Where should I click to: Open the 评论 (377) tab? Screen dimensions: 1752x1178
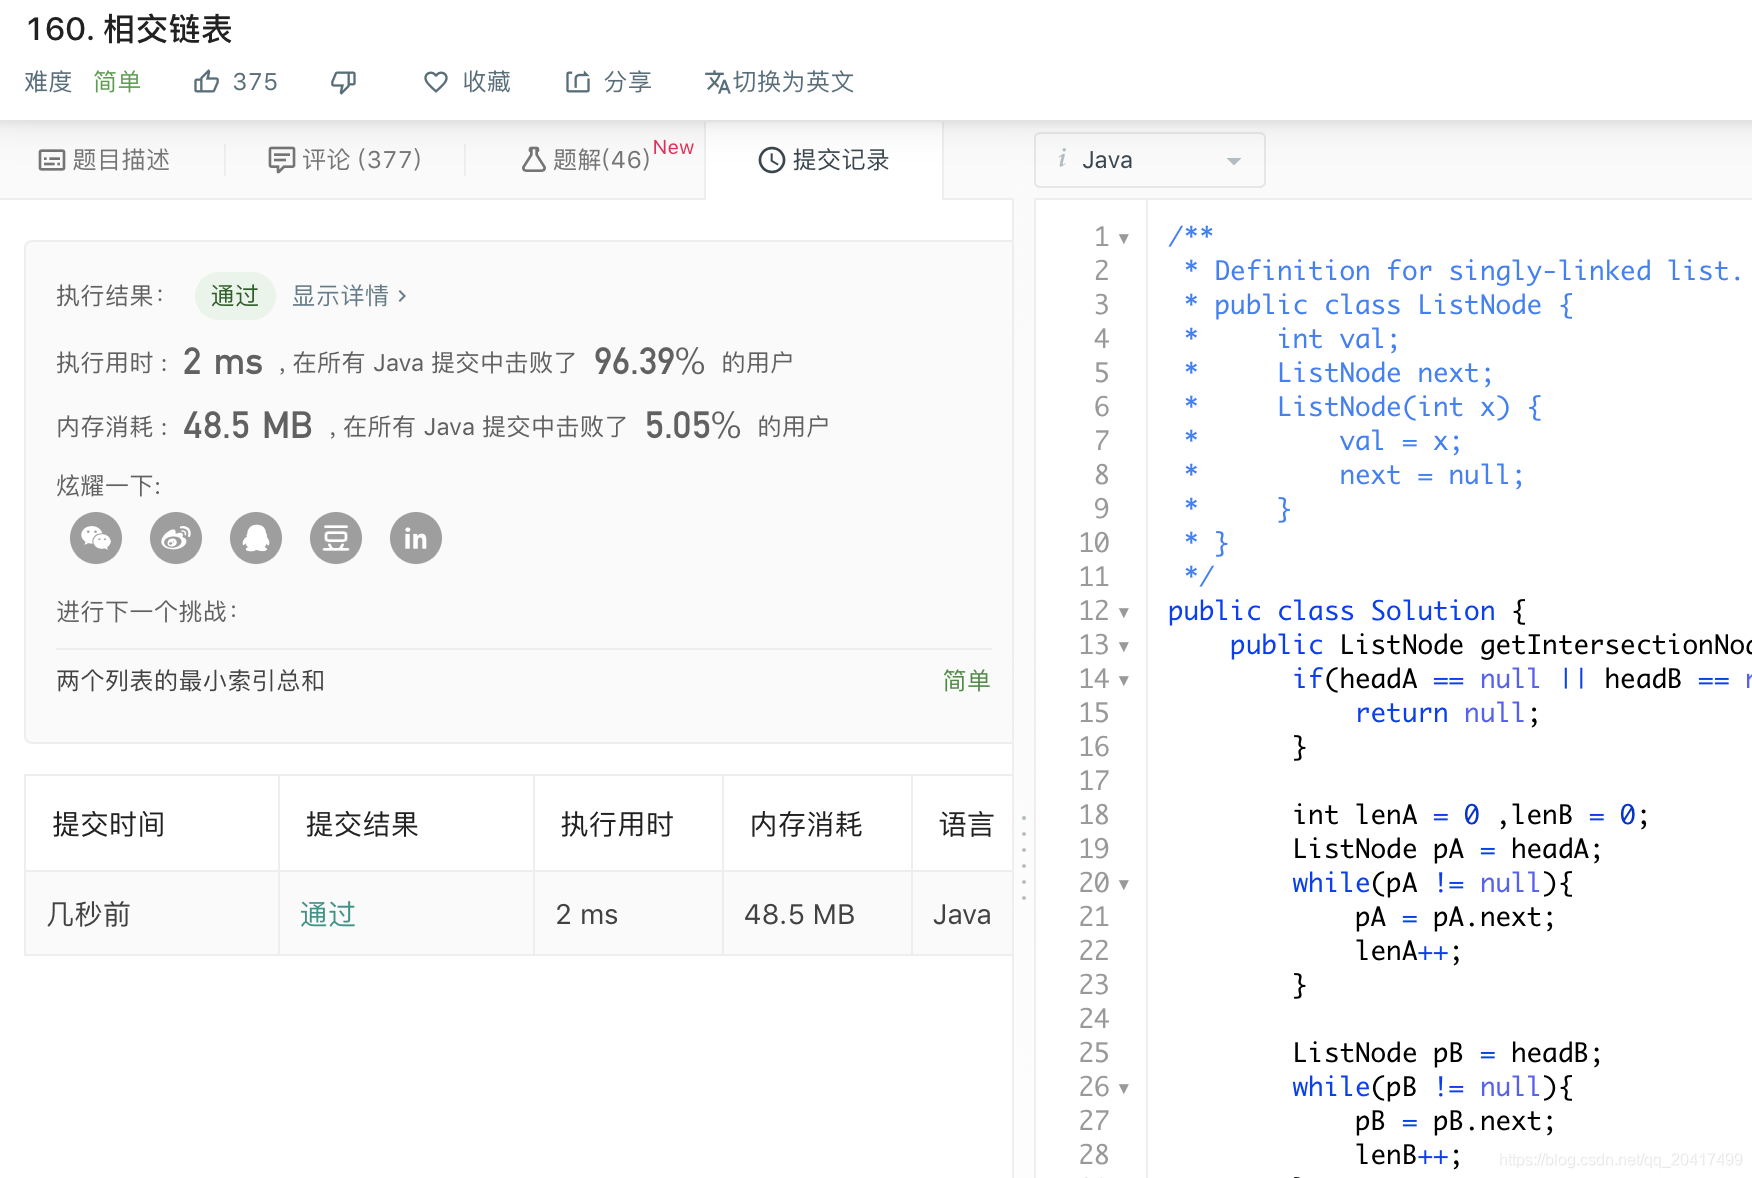pyautogui.click(x=345, y=160)
